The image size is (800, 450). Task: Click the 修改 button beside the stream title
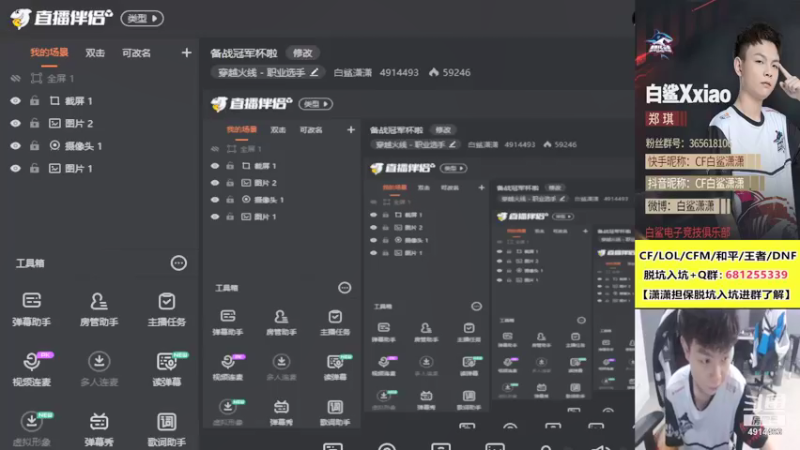tap(303, 53)
